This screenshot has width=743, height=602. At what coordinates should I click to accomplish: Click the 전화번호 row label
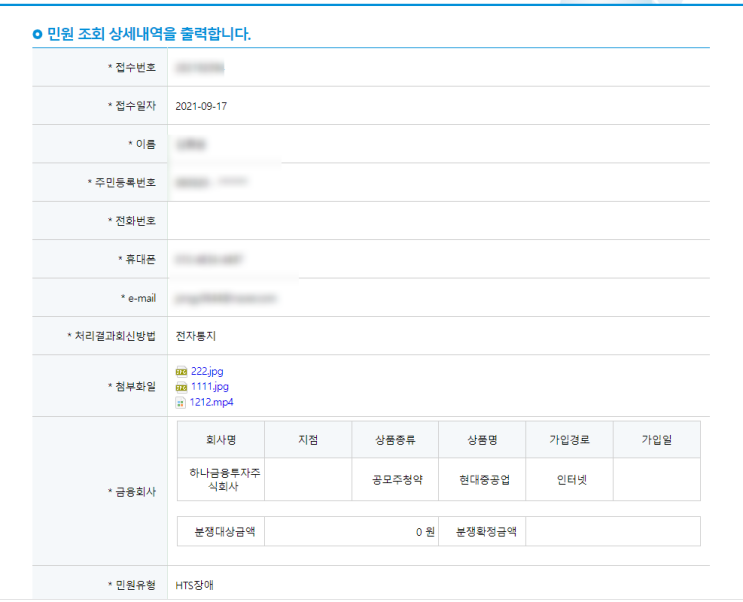pos(132,221)
